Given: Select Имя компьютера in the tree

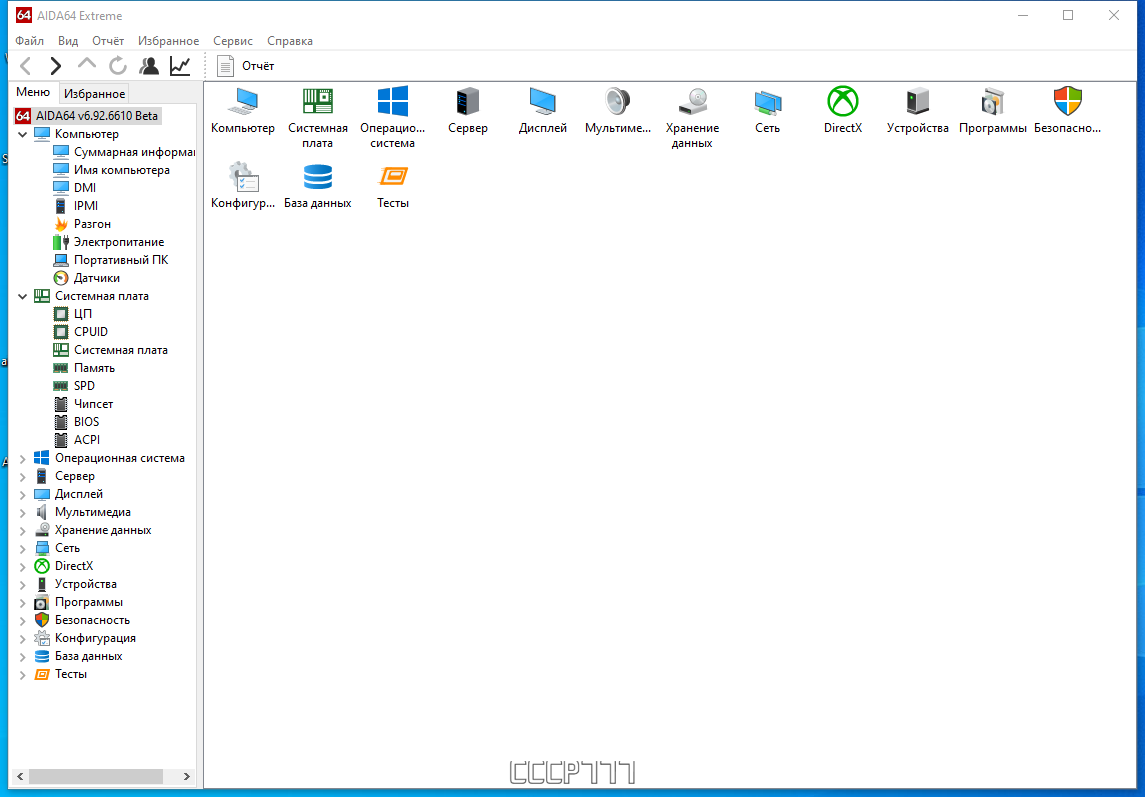Looking at the screenshot, I should click(x=112, y=169).
